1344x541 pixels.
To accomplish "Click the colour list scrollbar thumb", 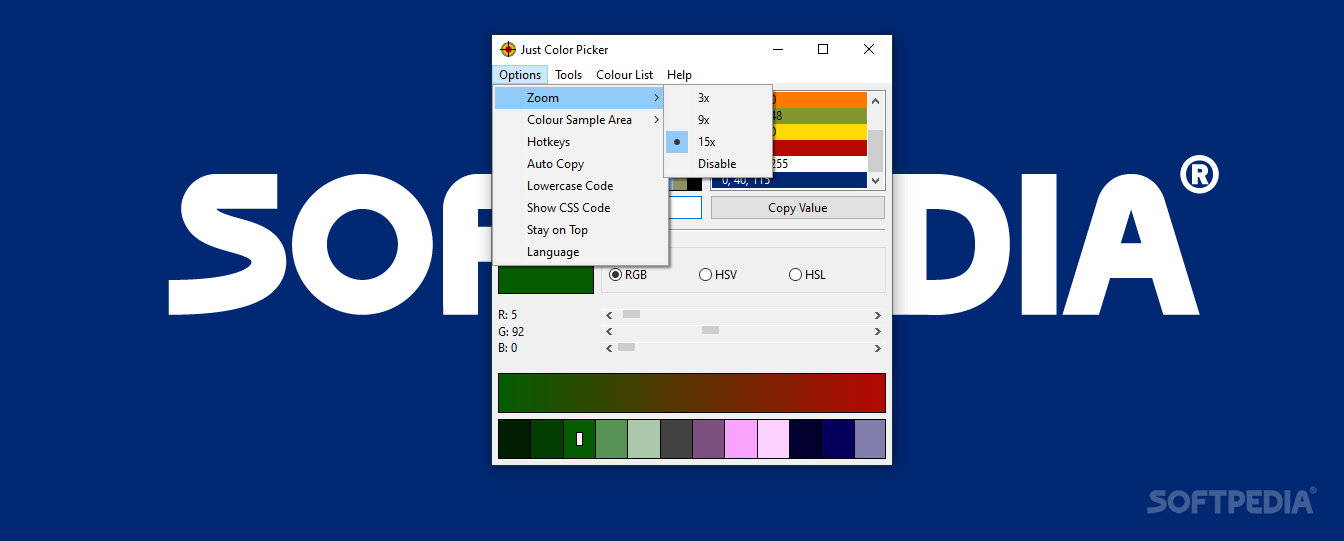I will pyautogui.click(x=876, y=150).
